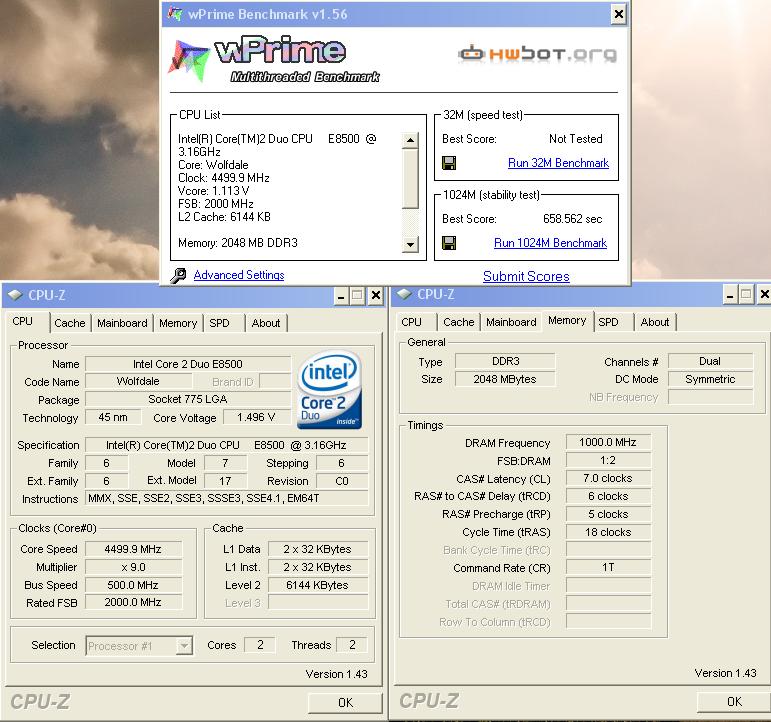Click the memory Type DDR3 field
Screen dimensions: 771x722
(x=505, y=361)
